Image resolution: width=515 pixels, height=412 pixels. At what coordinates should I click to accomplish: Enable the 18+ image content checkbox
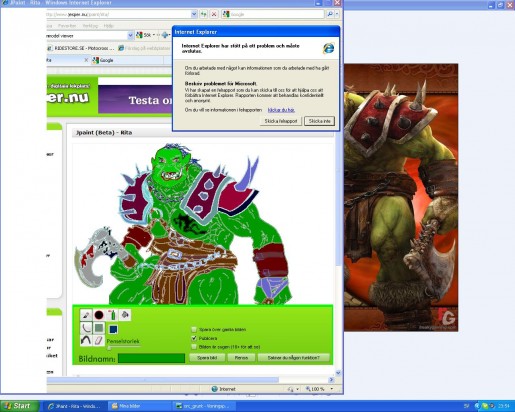pos(194,347)
